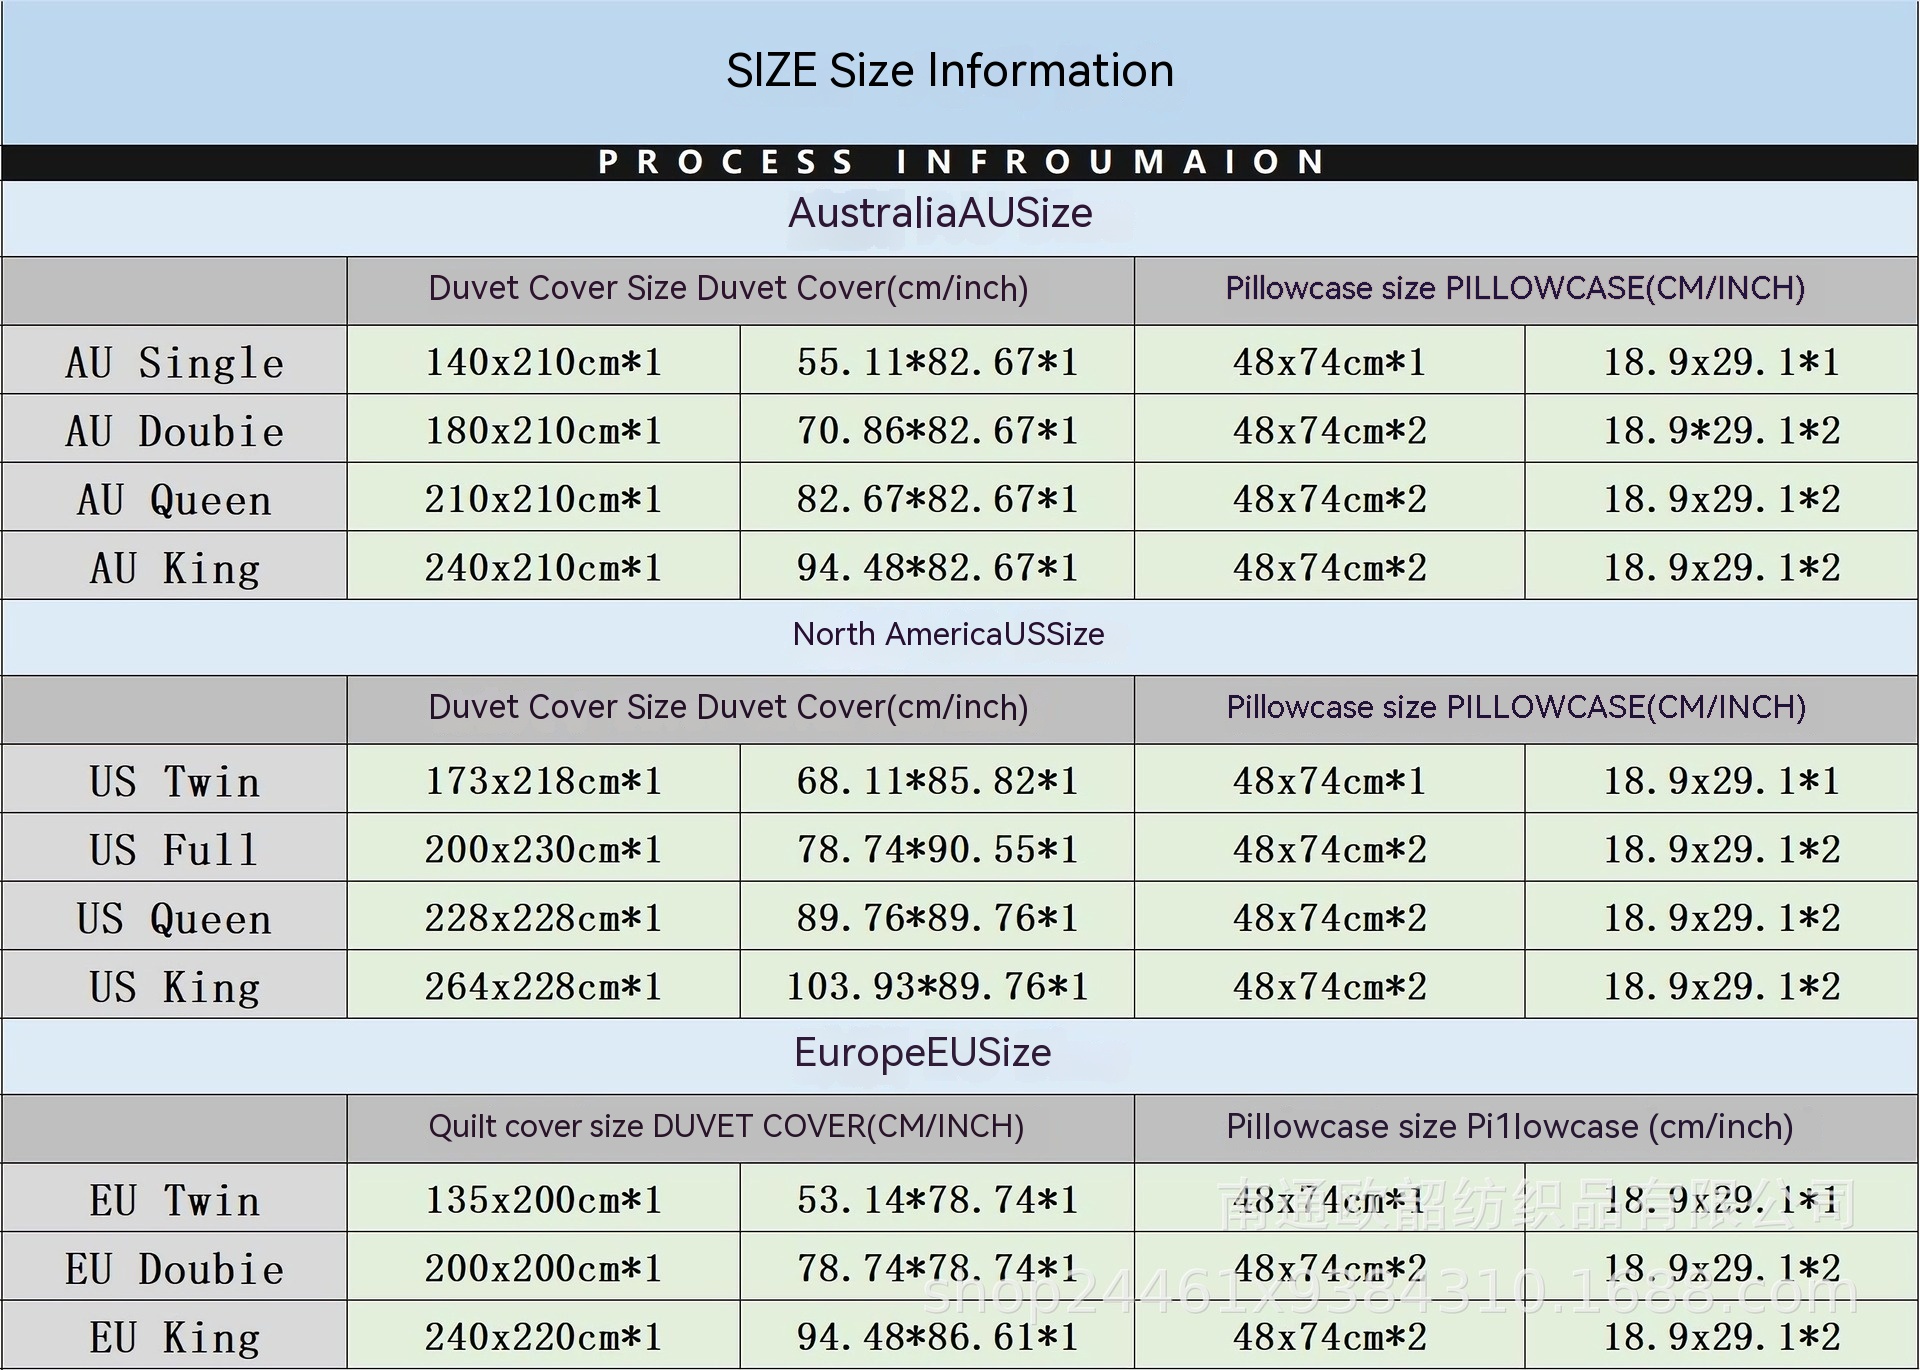Select the EU Twin row label
1920x1370 pixels.
pyautogui.click(x=175, y=1200)
